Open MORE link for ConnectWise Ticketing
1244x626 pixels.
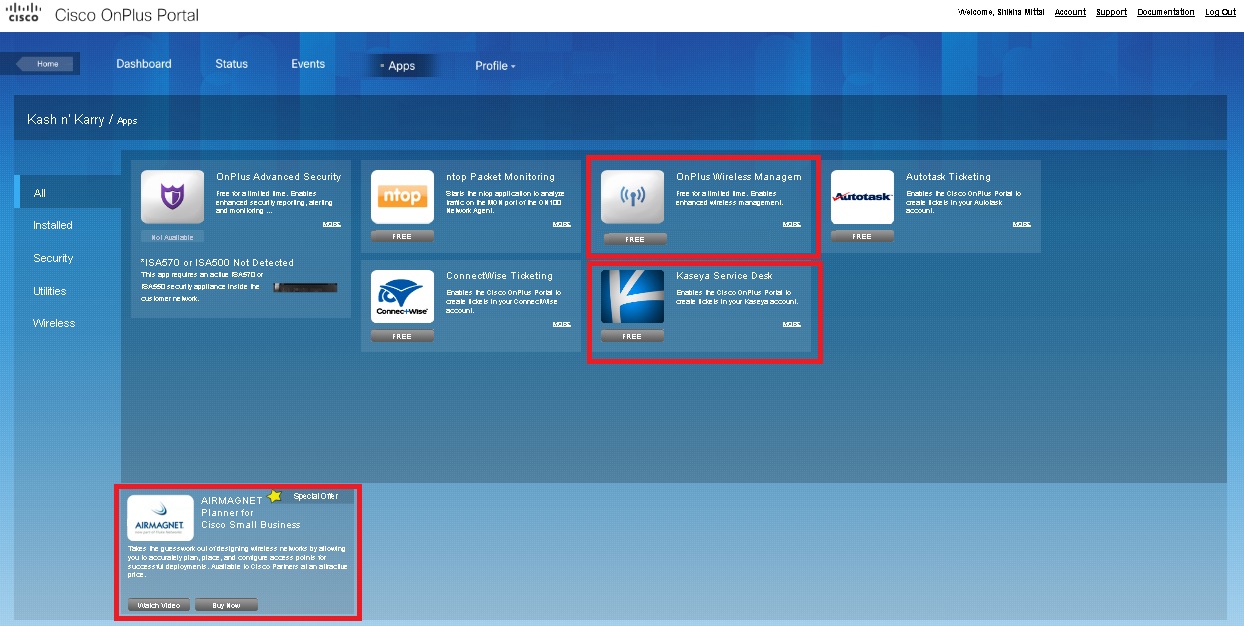pos(562,324)
